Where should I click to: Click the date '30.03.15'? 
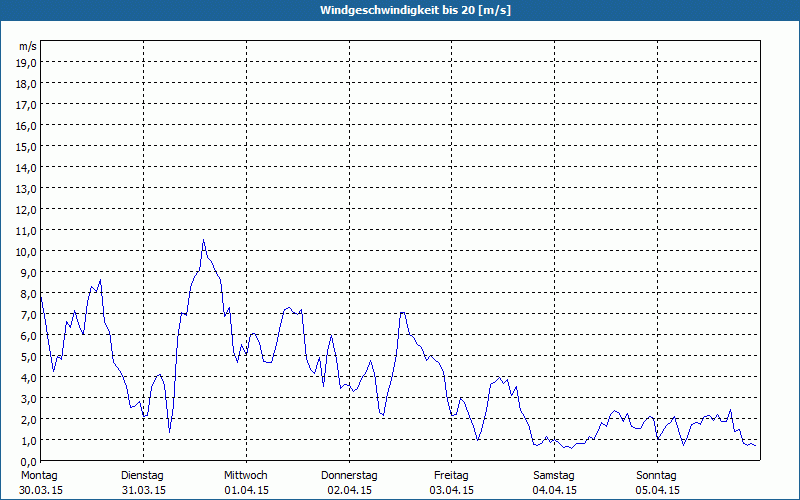coord(41,490)
